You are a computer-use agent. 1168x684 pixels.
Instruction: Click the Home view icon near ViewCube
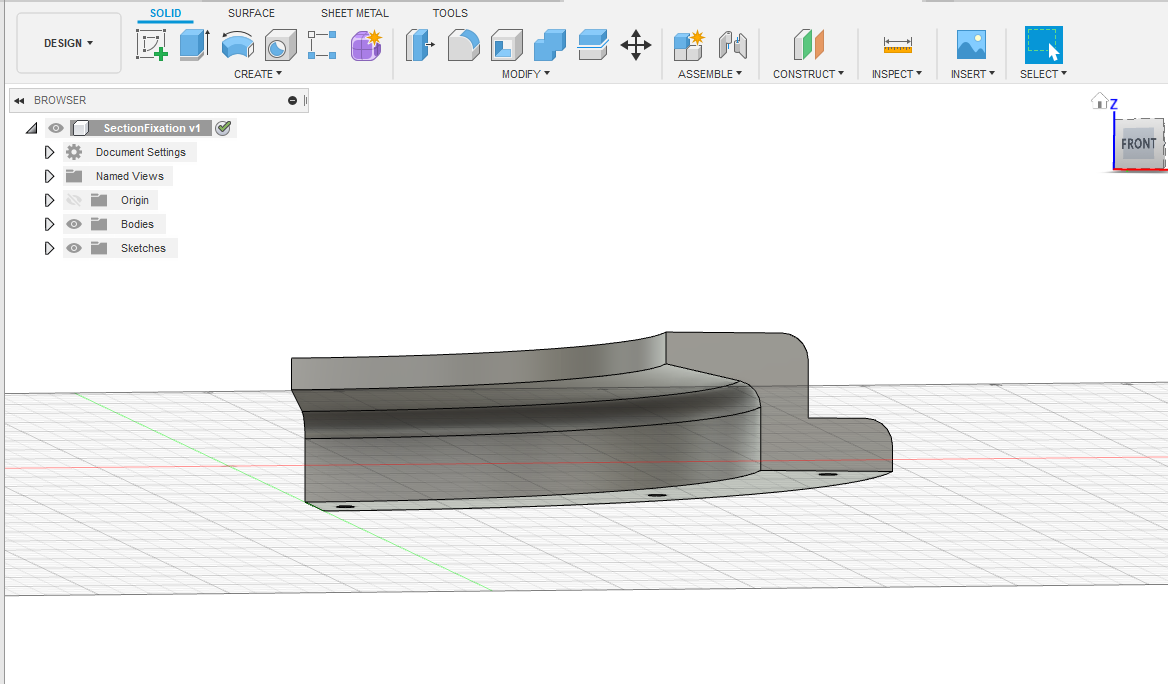click(1100, 101)
